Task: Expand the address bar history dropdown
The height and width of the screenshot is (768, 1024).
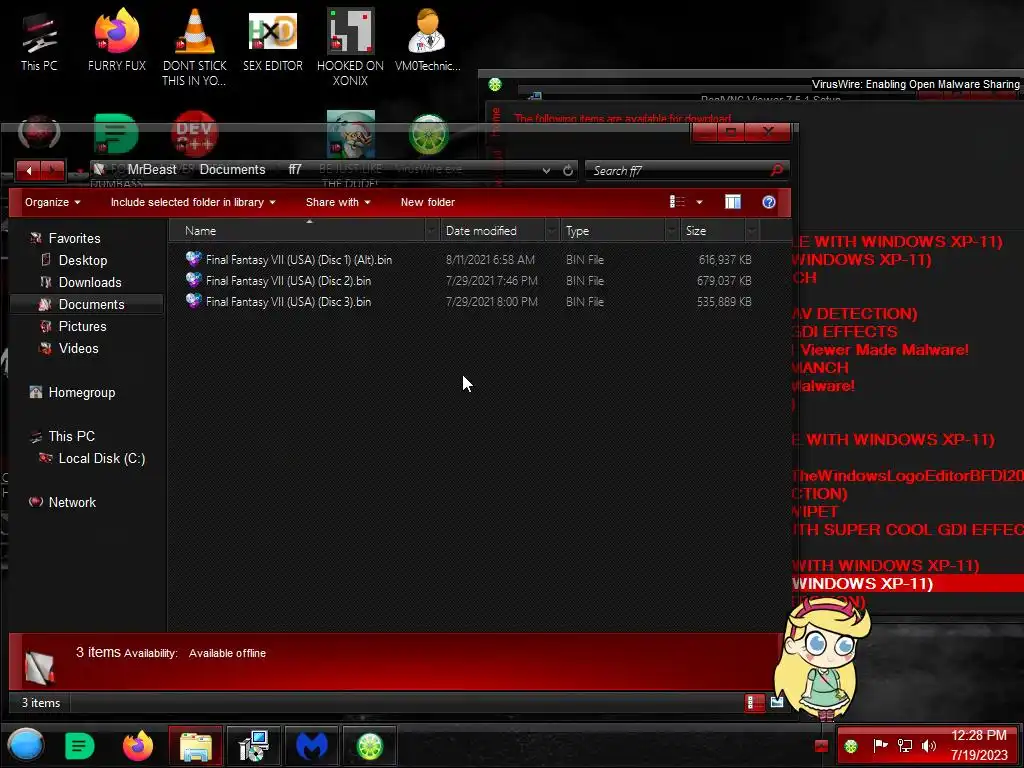Action: (x=546, y=170)
